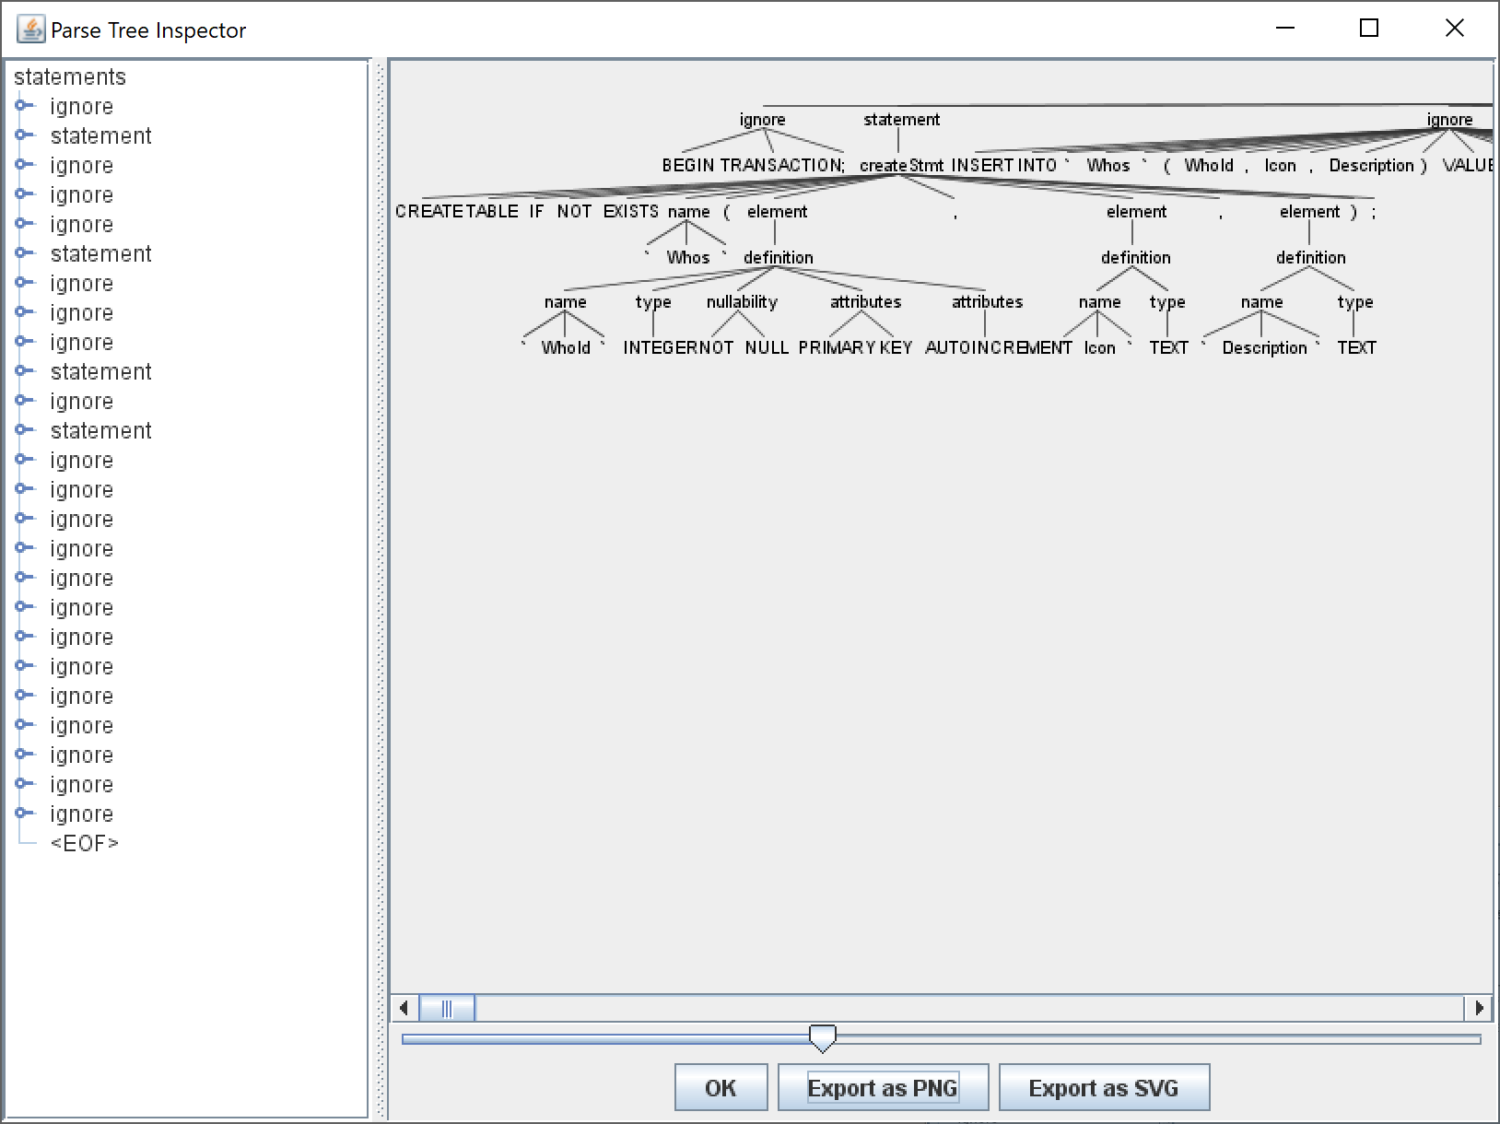
Task: Expand the first "statement" tree node
Action: tap(22, 135)
